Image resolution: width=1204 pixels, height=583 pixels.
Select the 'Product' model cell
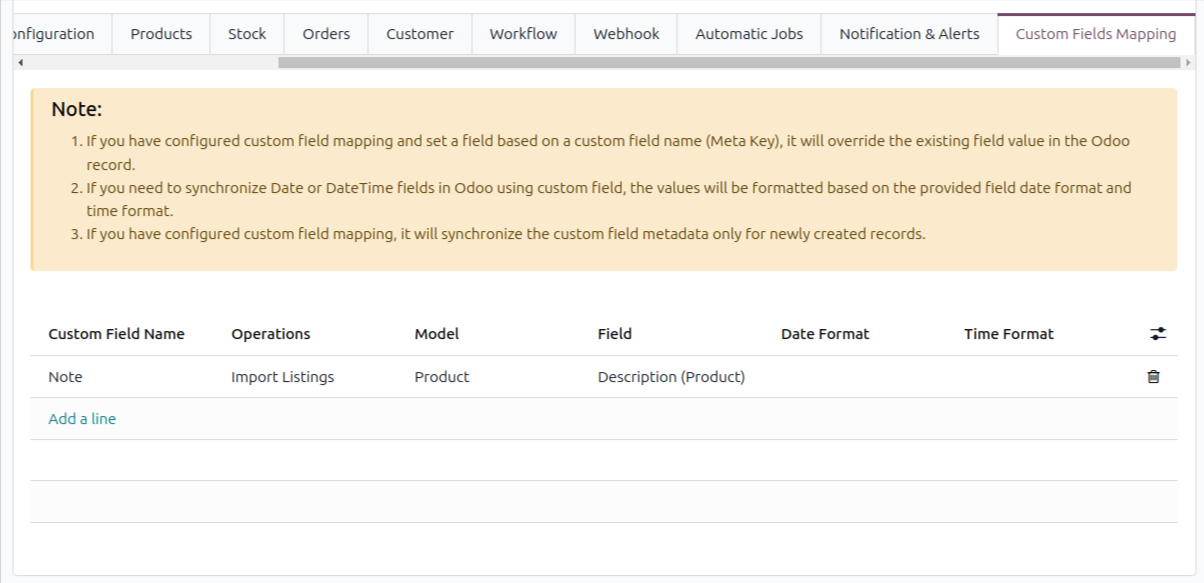(498, 377)
